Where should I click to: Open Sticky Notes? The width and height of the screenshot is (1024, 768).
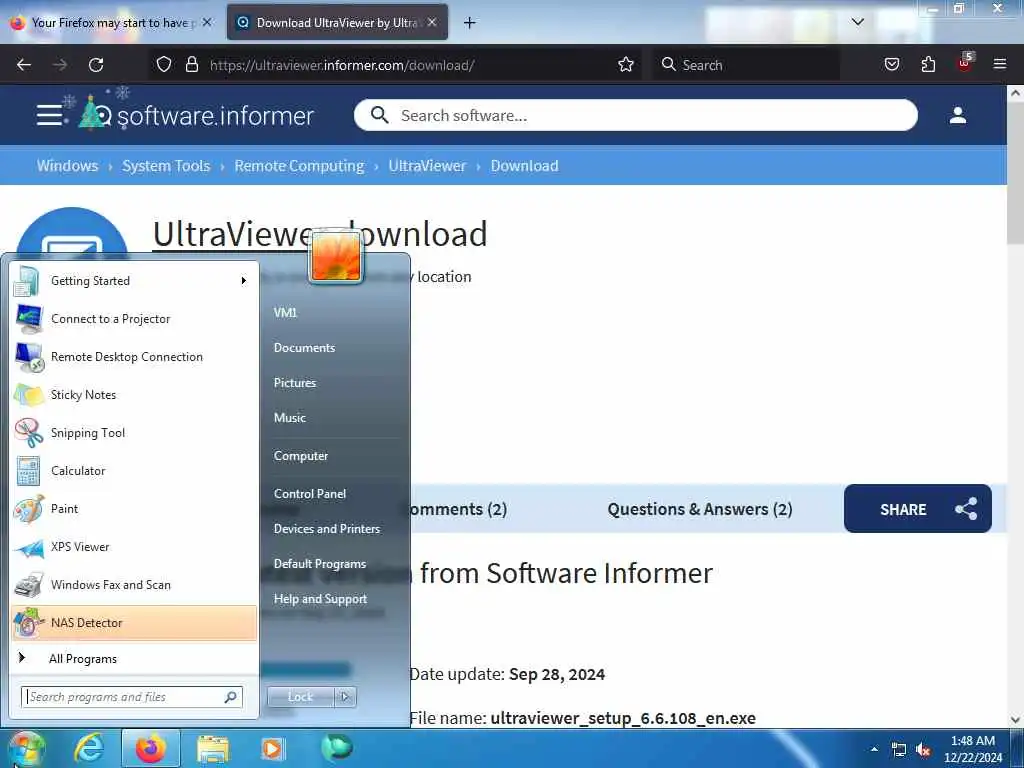tap(133, 394)
